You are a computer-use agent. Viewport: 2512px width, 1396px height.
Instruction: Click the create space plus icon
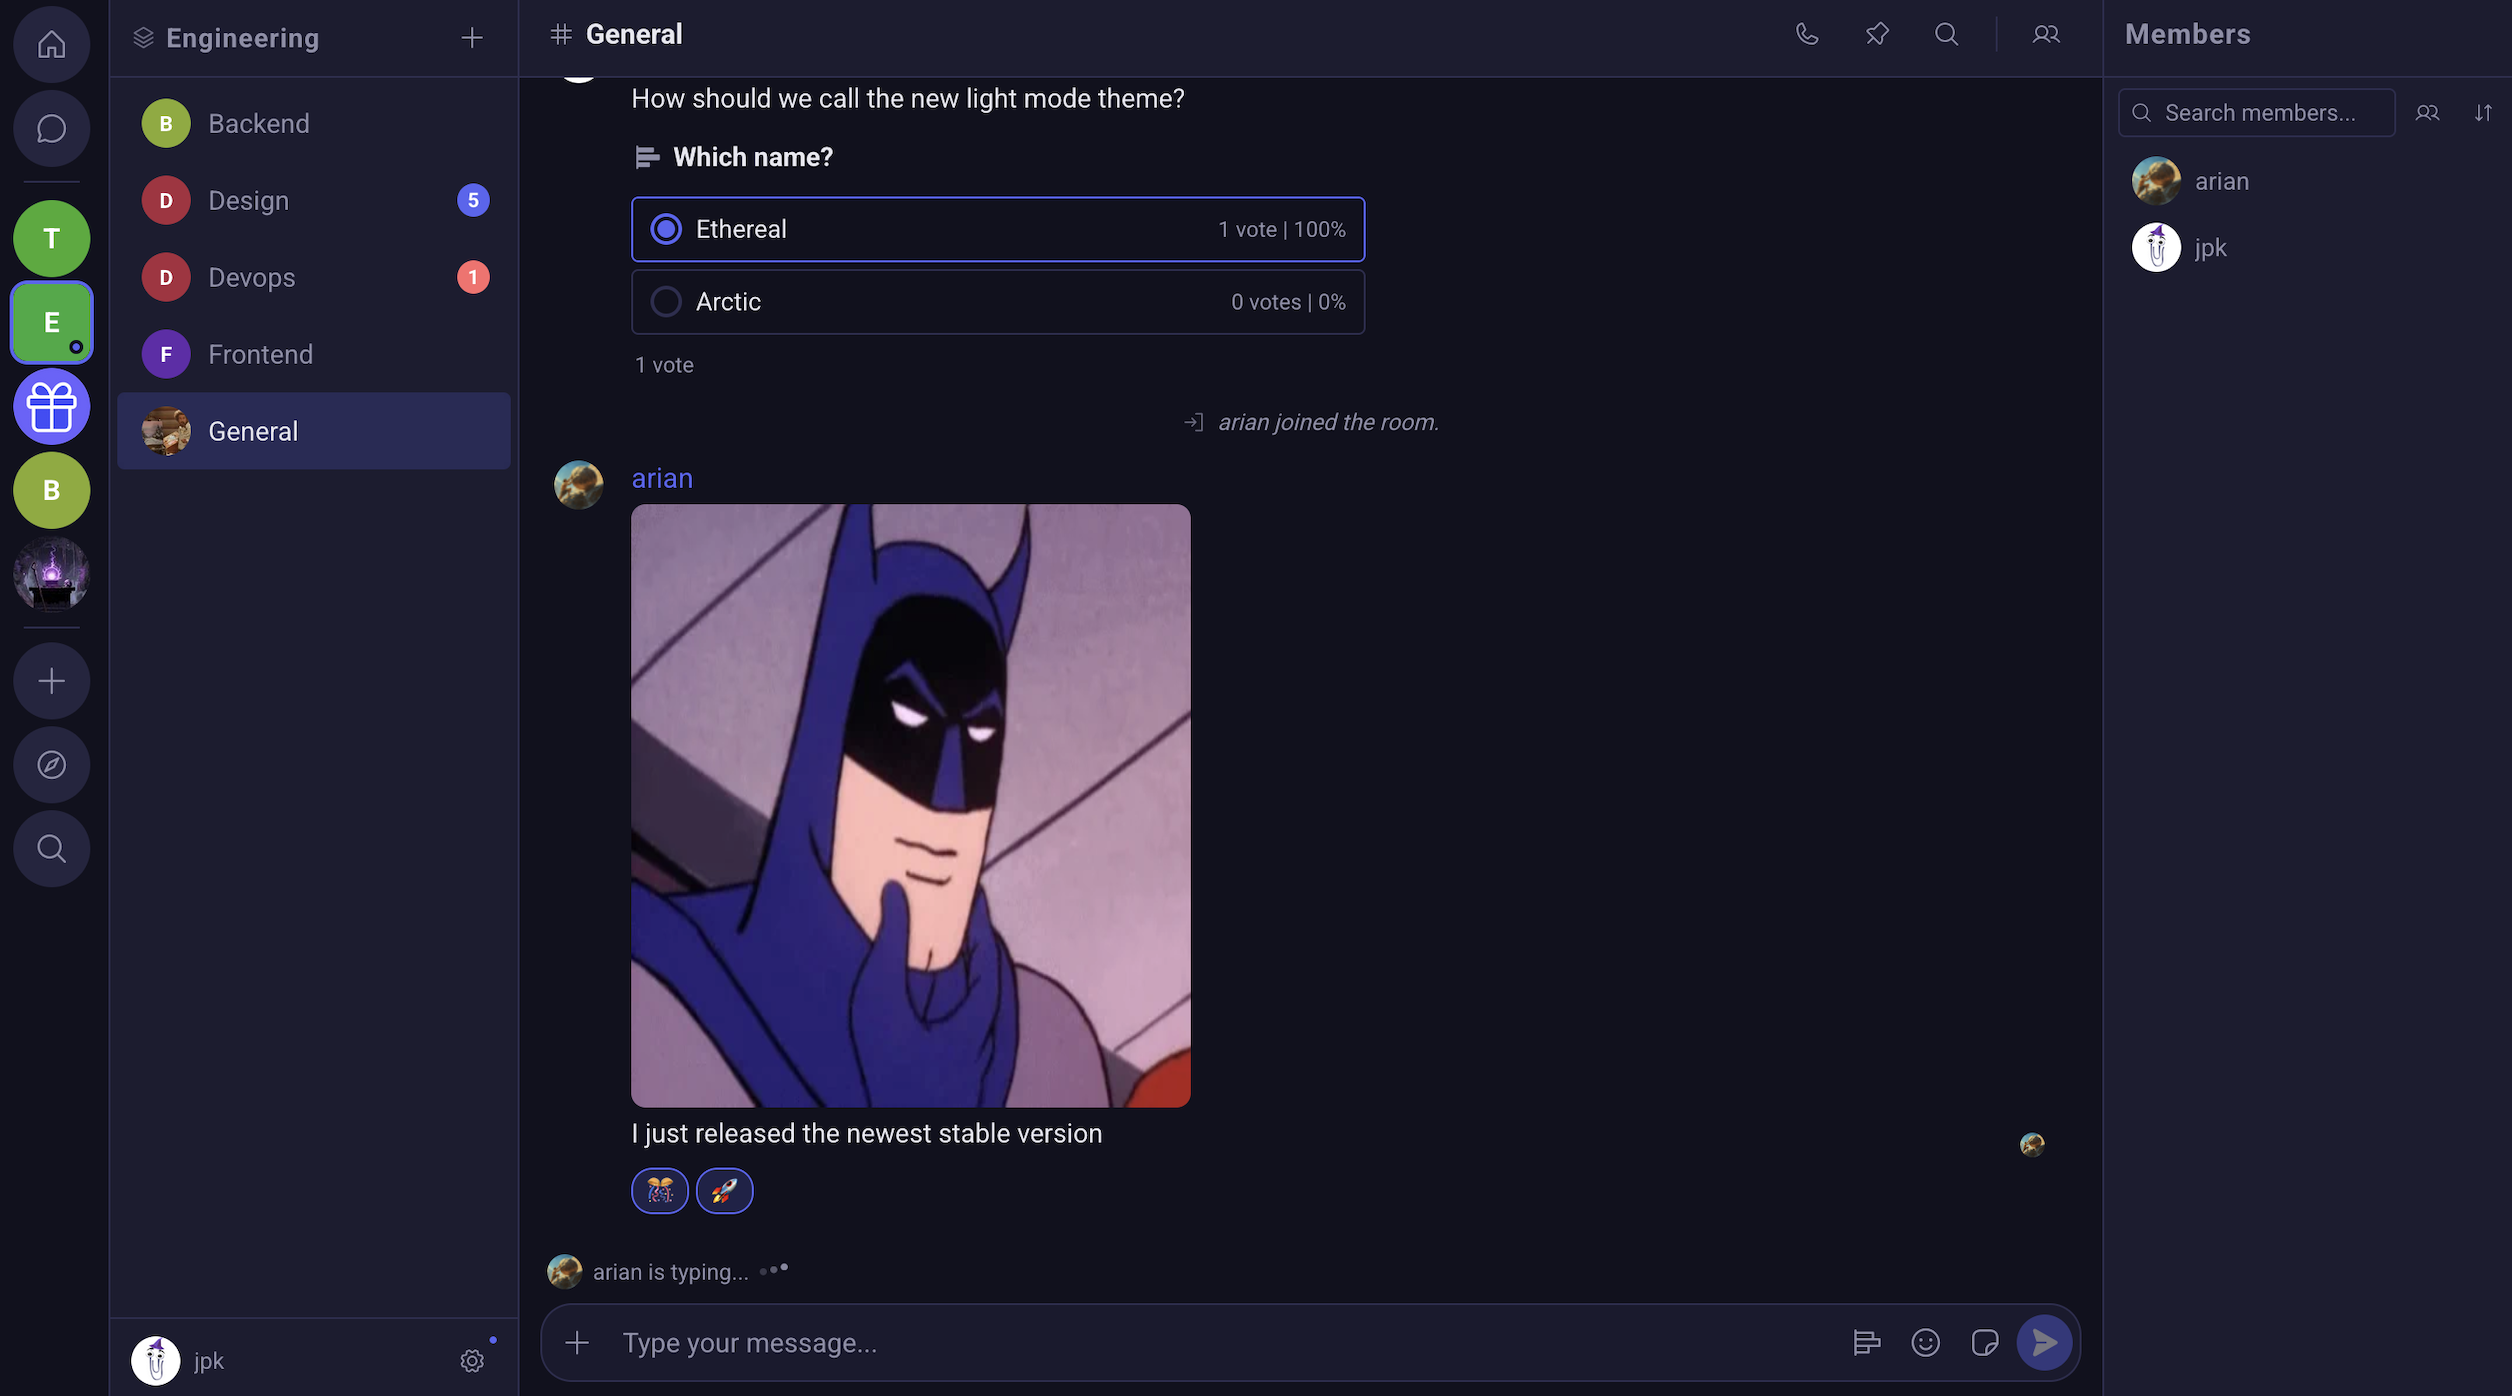click(51, 681)
